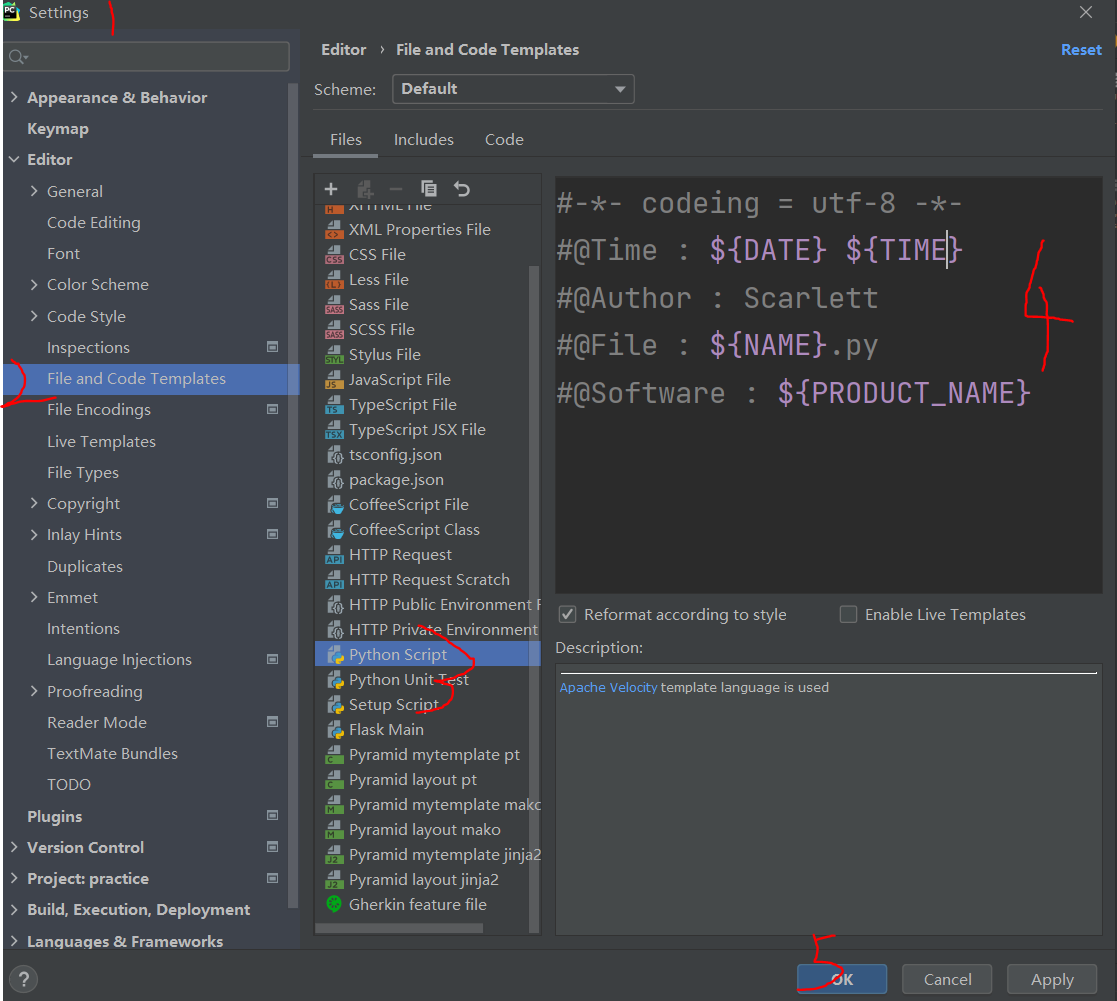Switch to the Includes tab
This screenshot has width=1117, height=1001.
pyautogui.click(x=424, y=140)
